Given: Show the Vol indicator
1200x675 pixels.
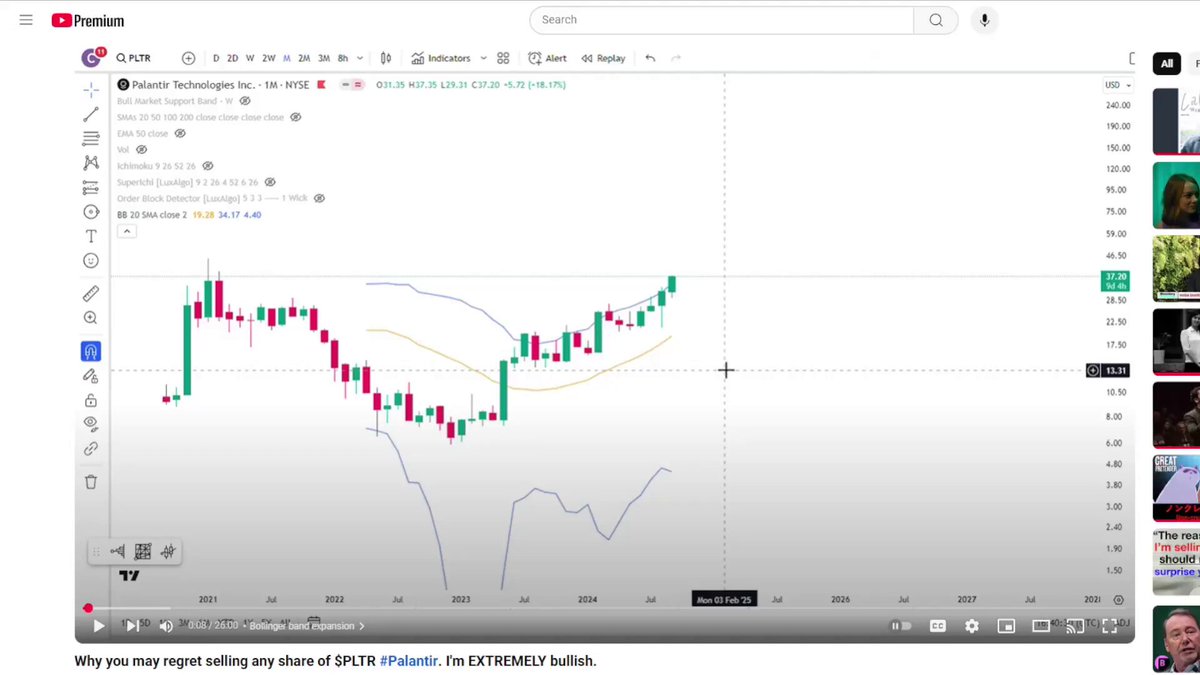Looking at the screenshot, I should point(141,149).
